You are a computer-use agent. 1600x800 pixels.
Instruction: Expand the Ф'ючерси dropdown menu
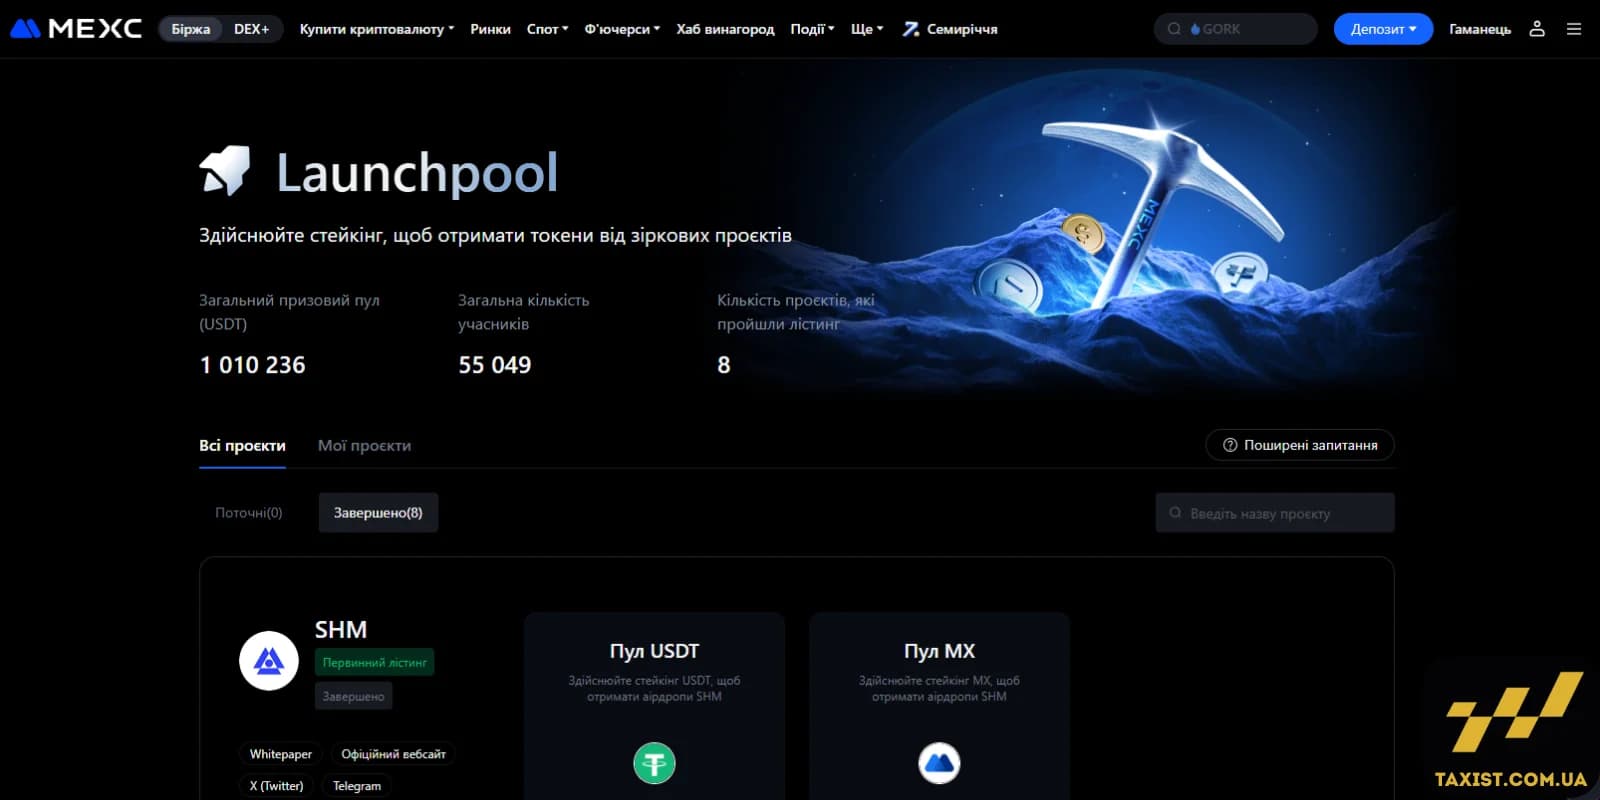point(622,29)
